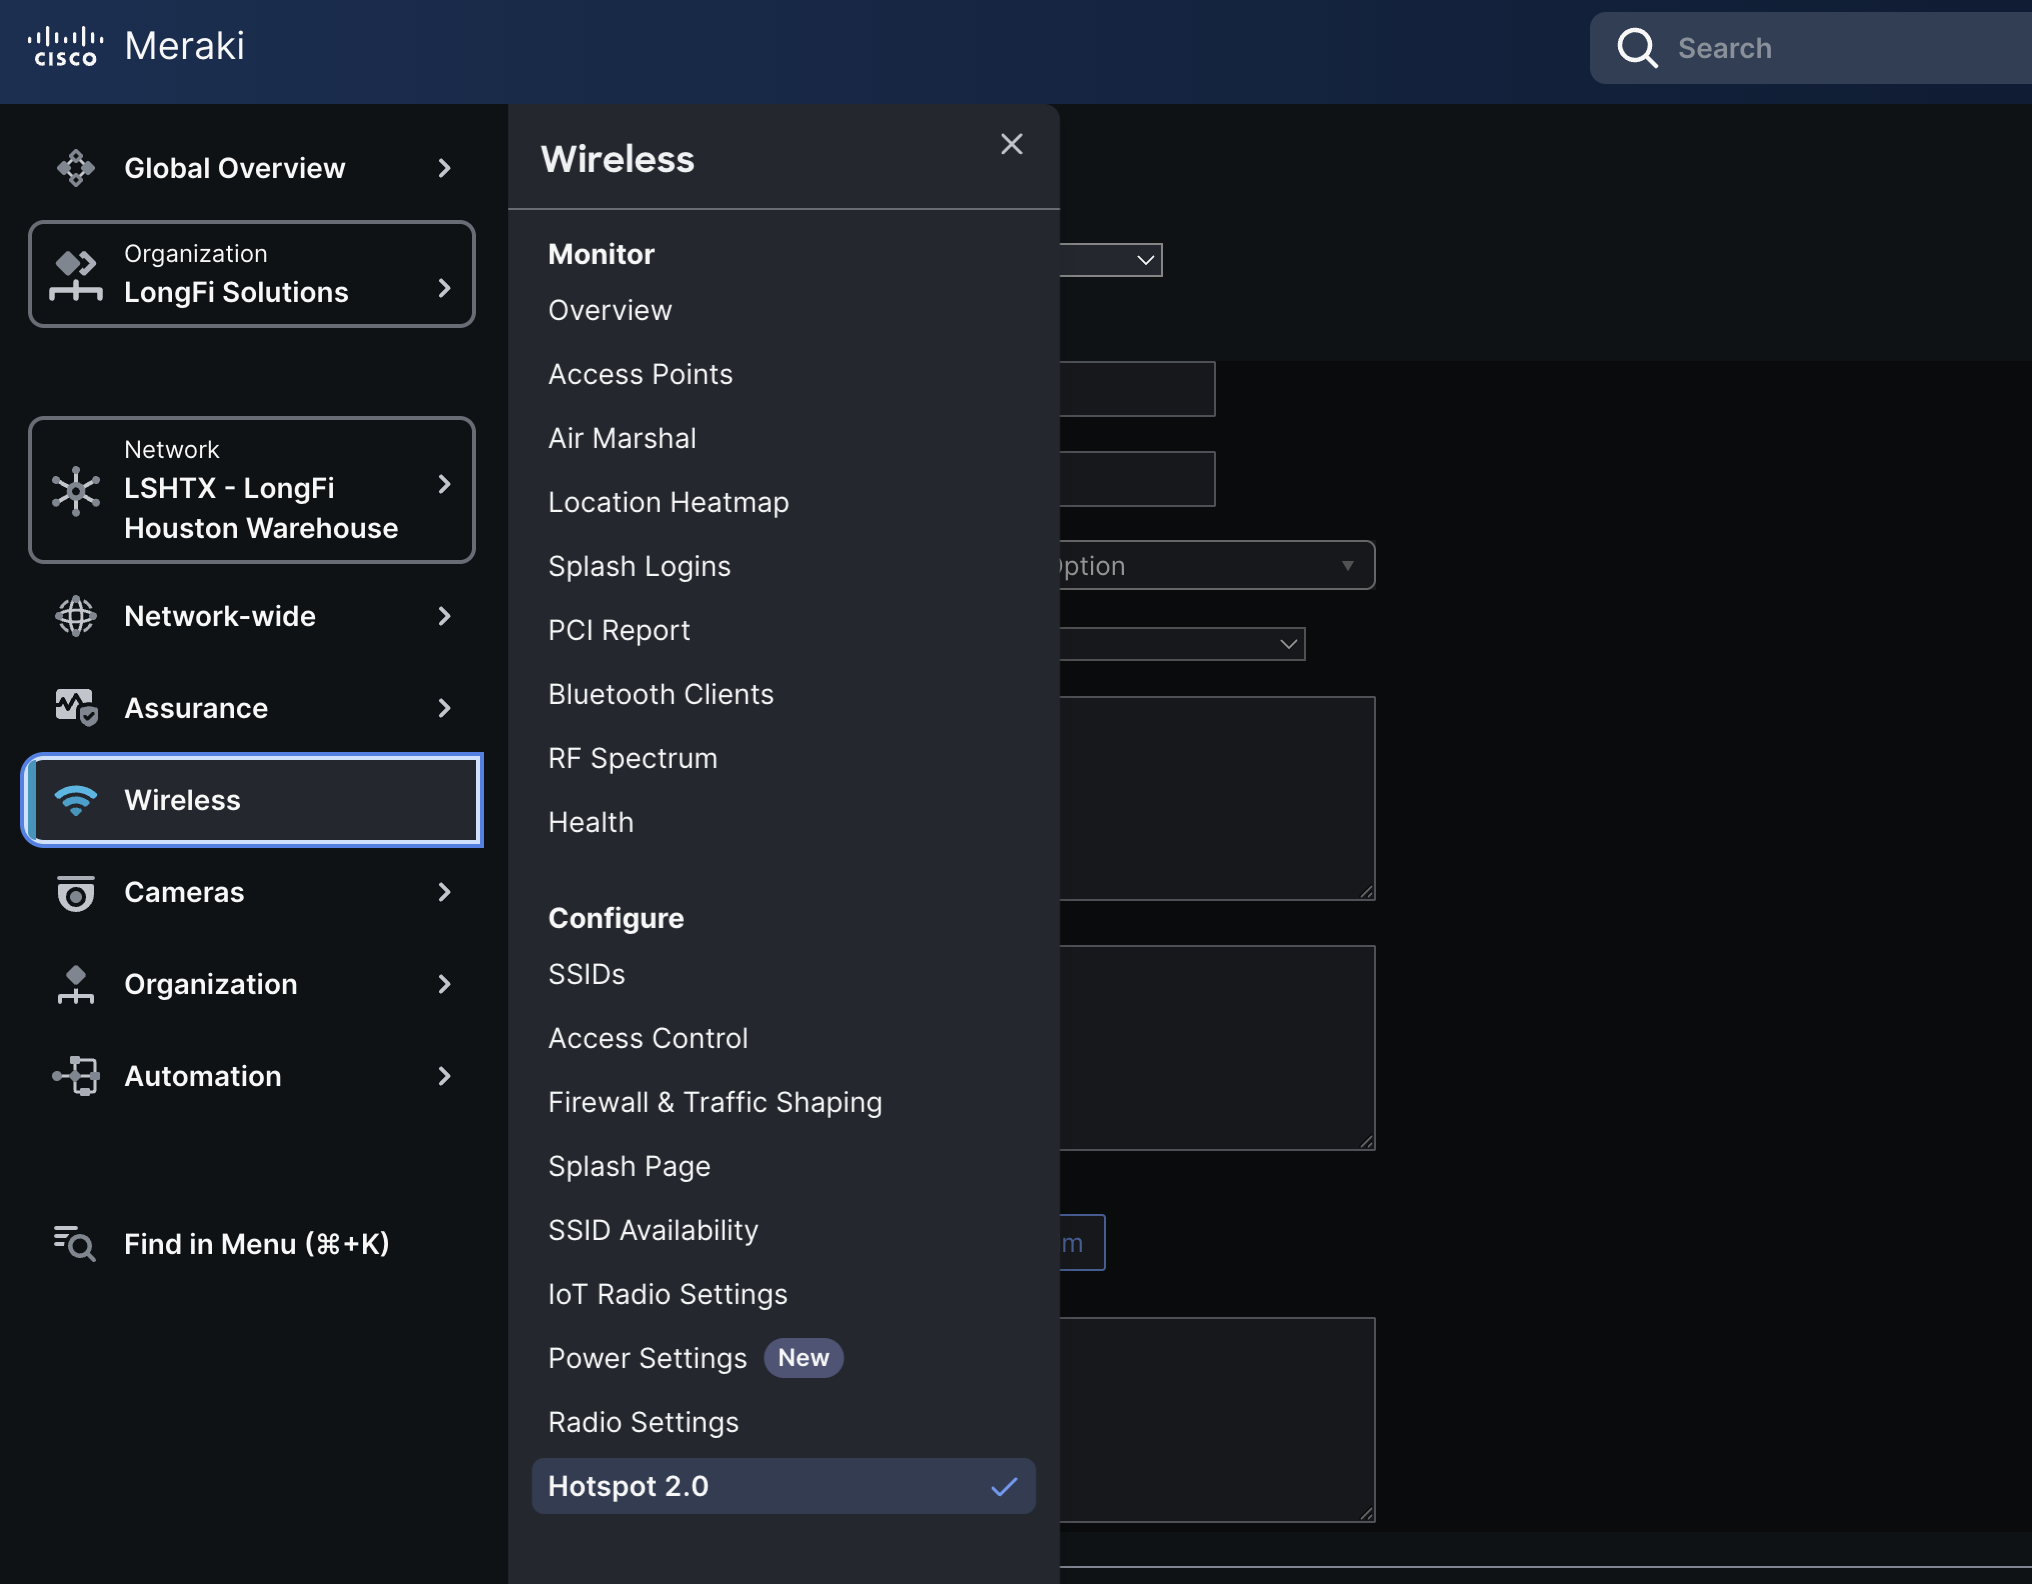Open Access Control settings
Image resolution: width=2032 pixels, height=1584 pixels.
pyautogui.click(x=648, y=1038)
